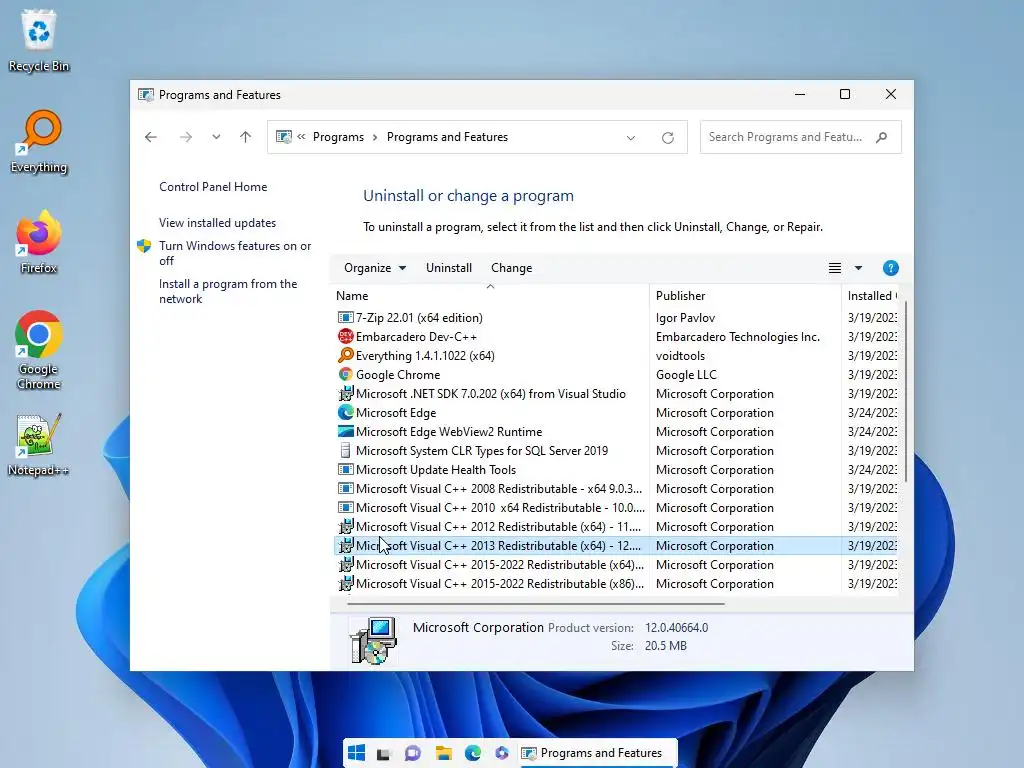Open the taskbar icon next to Edge
This screenshot has width=1024, height=768.
click(502, 754)
